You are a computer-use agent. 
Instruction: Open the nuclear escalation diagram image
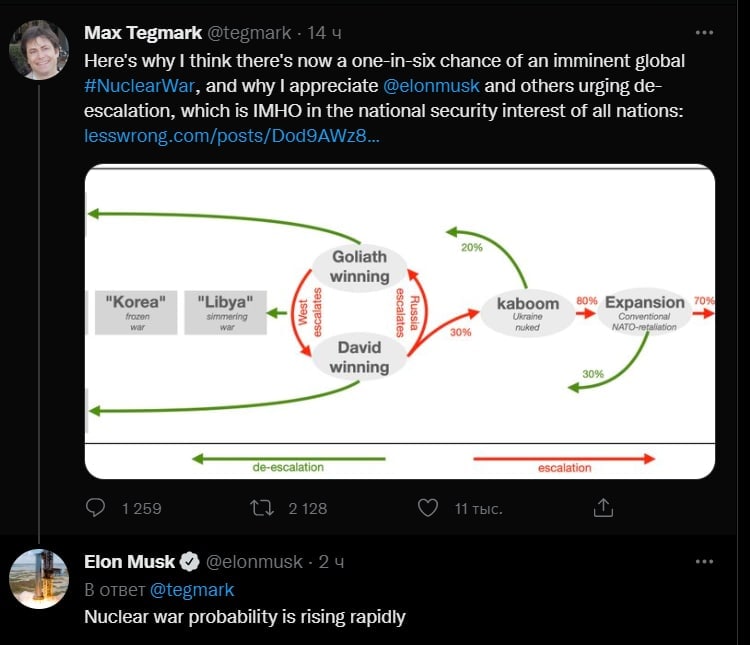(x=400, y=320)
